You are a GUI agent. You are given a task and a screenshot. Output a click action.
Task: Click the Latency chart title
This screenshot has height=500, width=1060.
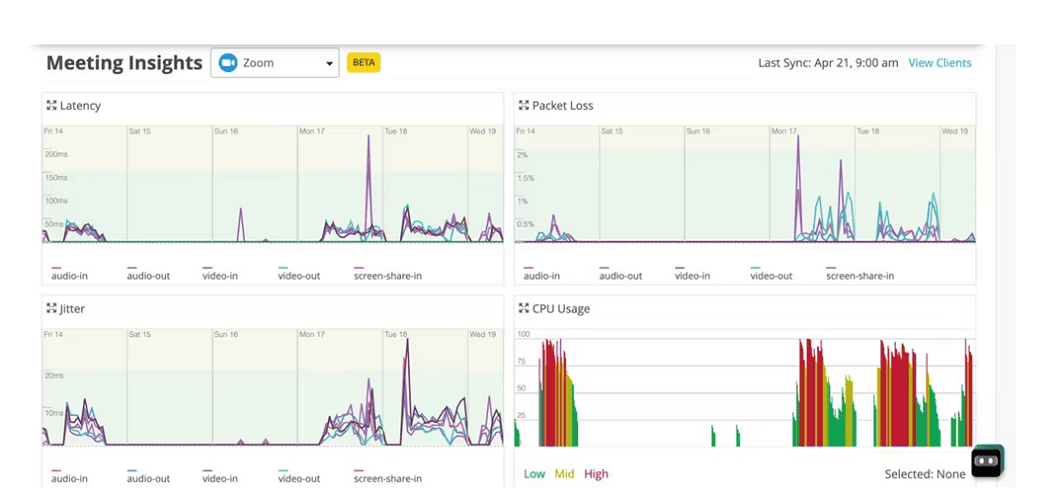(x=80, y=105)
